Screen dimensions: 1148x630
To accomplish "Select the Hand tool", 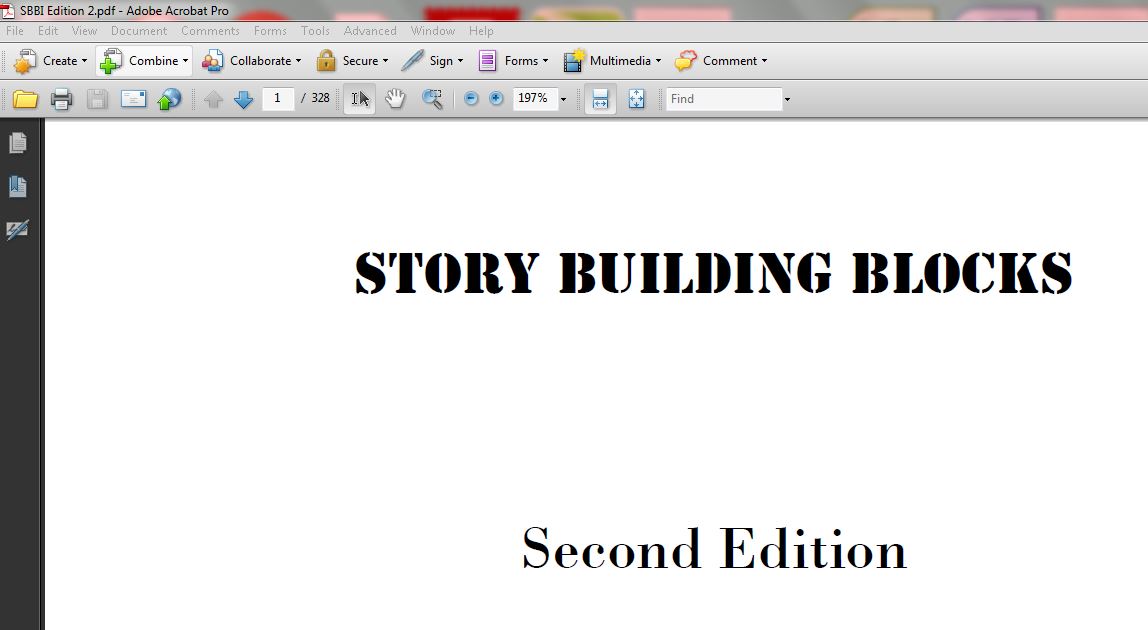I will point(394,98).
